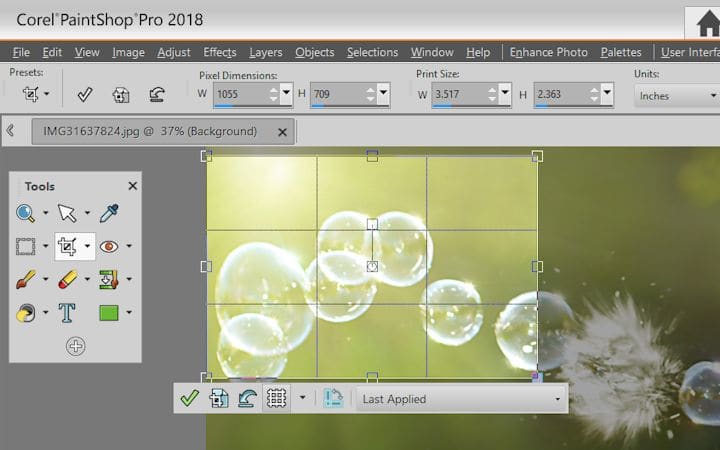
Task: Click Crop as New Image icon in options bar
Action: click(x=121, y=95)
